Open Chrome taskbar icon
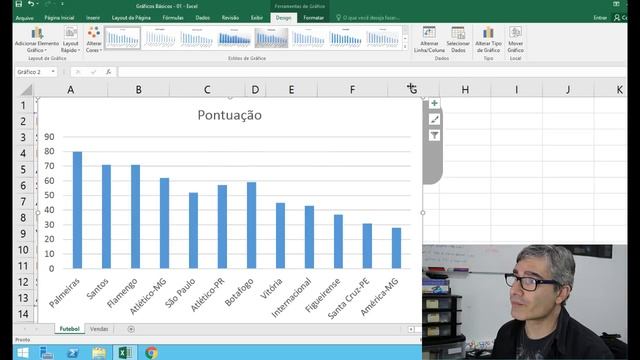 151,353
